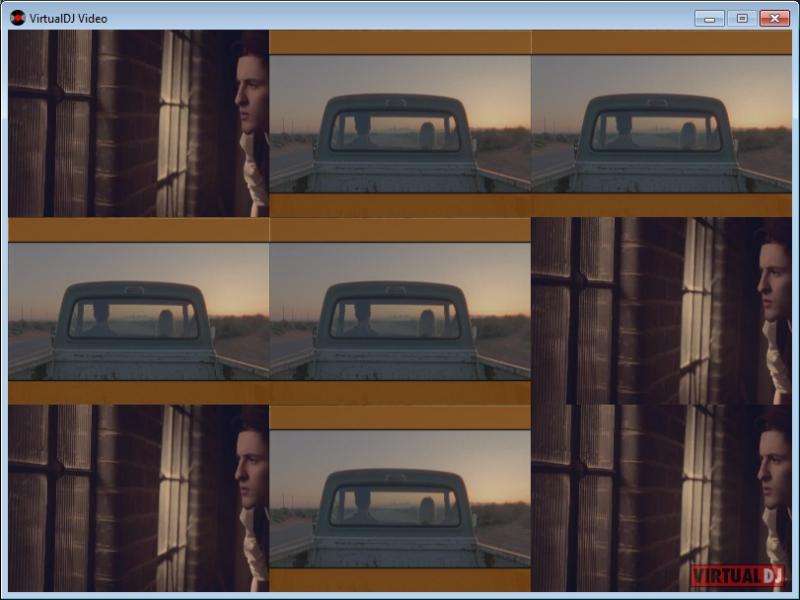Minimize the VirtualDJ Video window
Viewport: 800px width, 600px height.
point(709,18)
